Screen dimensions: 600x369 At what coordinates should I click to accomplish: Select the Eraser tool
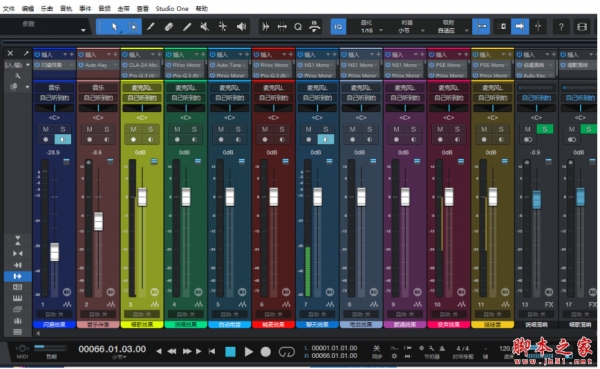click(x=169, y=26)
